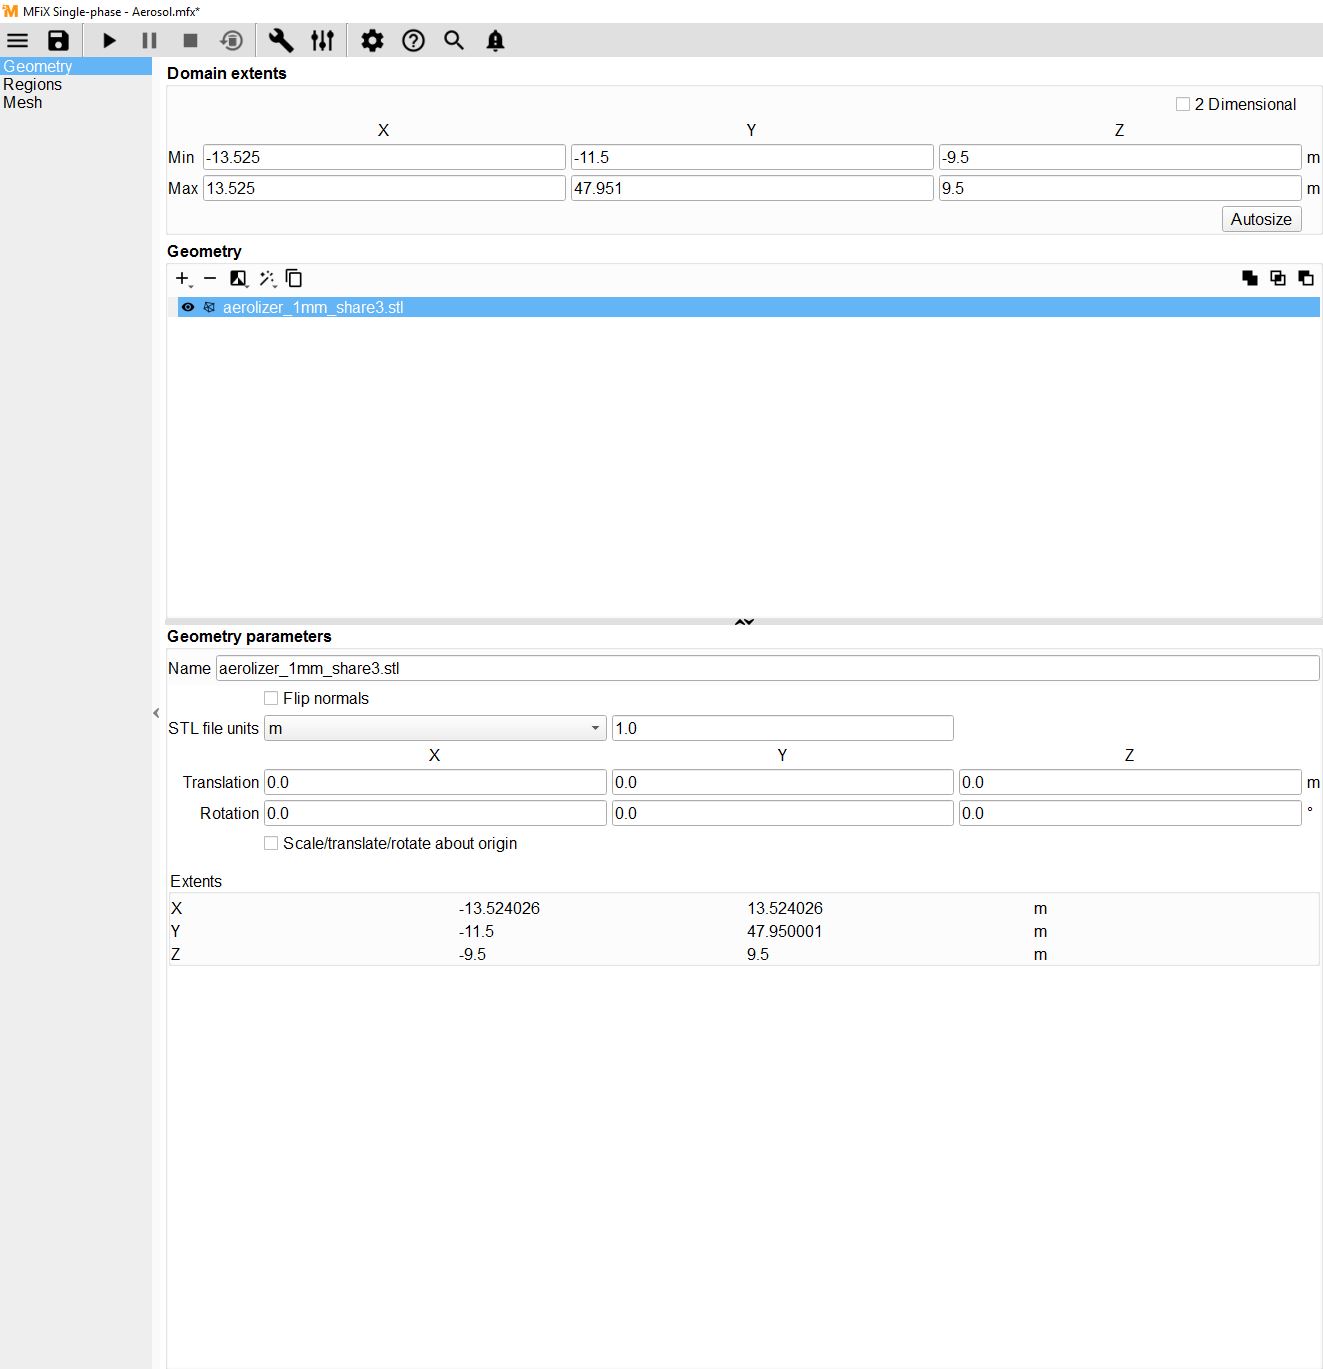1323x1369 pixels.
Task: Edit the STL units scale factor 1.0
Action: (782, 728)
